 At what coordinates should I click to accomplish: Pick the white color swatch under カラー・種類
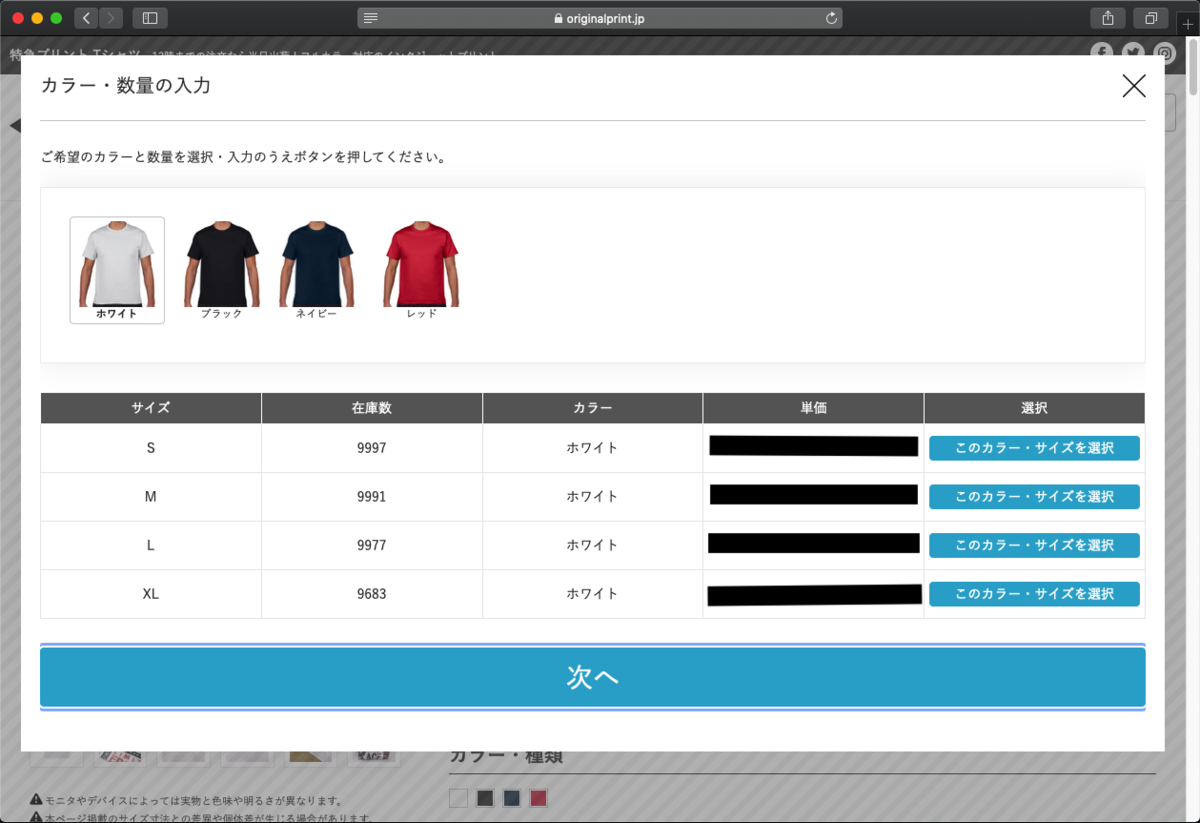click(x=458, y=798)
